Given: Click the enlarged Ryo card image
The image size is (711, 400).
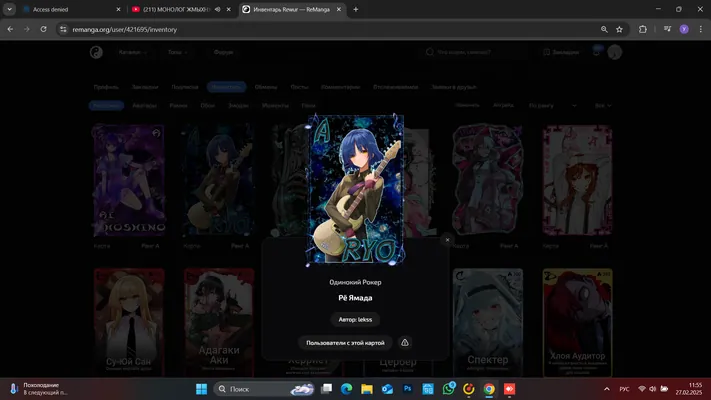Looking at the screenshot, I should pyautogui.click(x=356, y=189).
